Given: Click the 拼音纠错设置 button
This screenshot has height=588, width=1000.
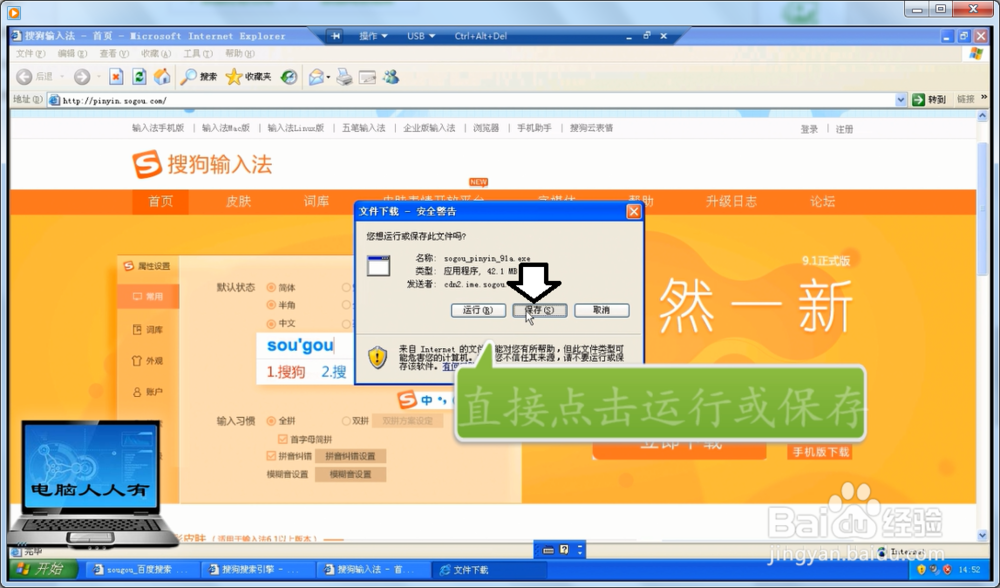Looking at the screenshot, I should 350,456.
